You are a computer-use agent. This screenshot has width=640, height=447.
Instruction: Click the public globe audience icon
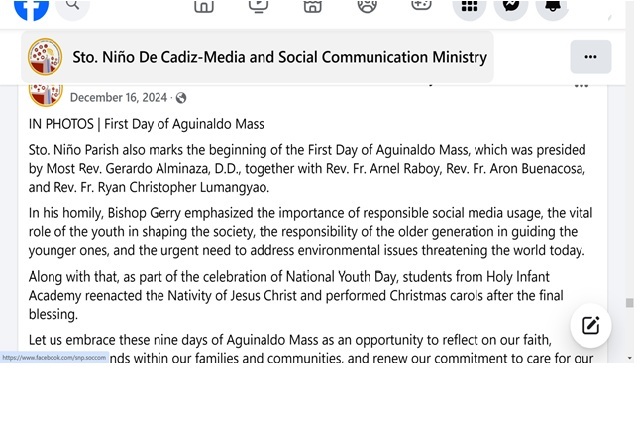(x=181, y=98)
